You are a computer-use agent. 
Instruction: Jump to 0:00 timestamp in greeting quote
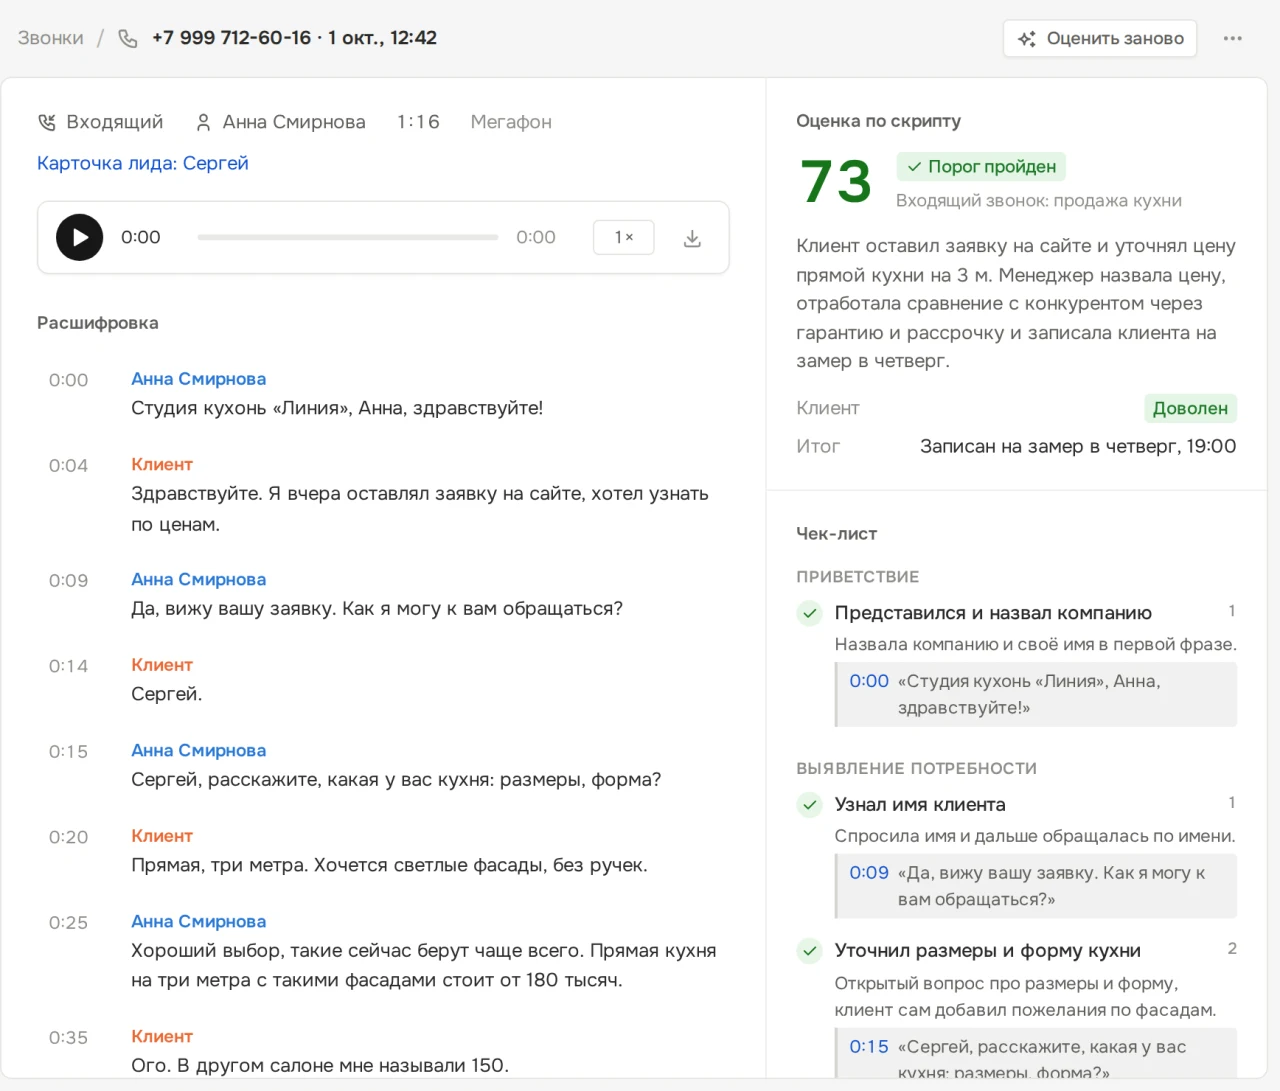click(869, 681)
